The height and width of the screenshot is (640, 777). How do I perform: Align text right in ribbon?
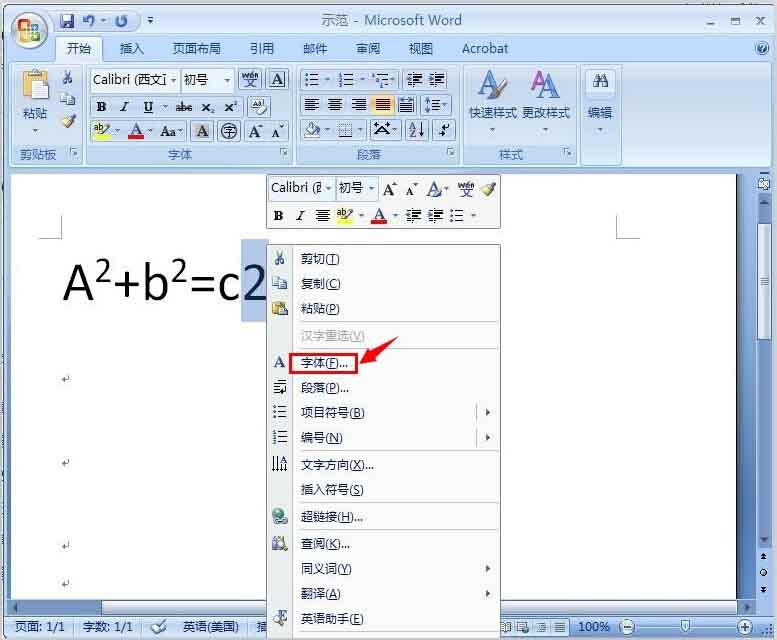[359, 105]
